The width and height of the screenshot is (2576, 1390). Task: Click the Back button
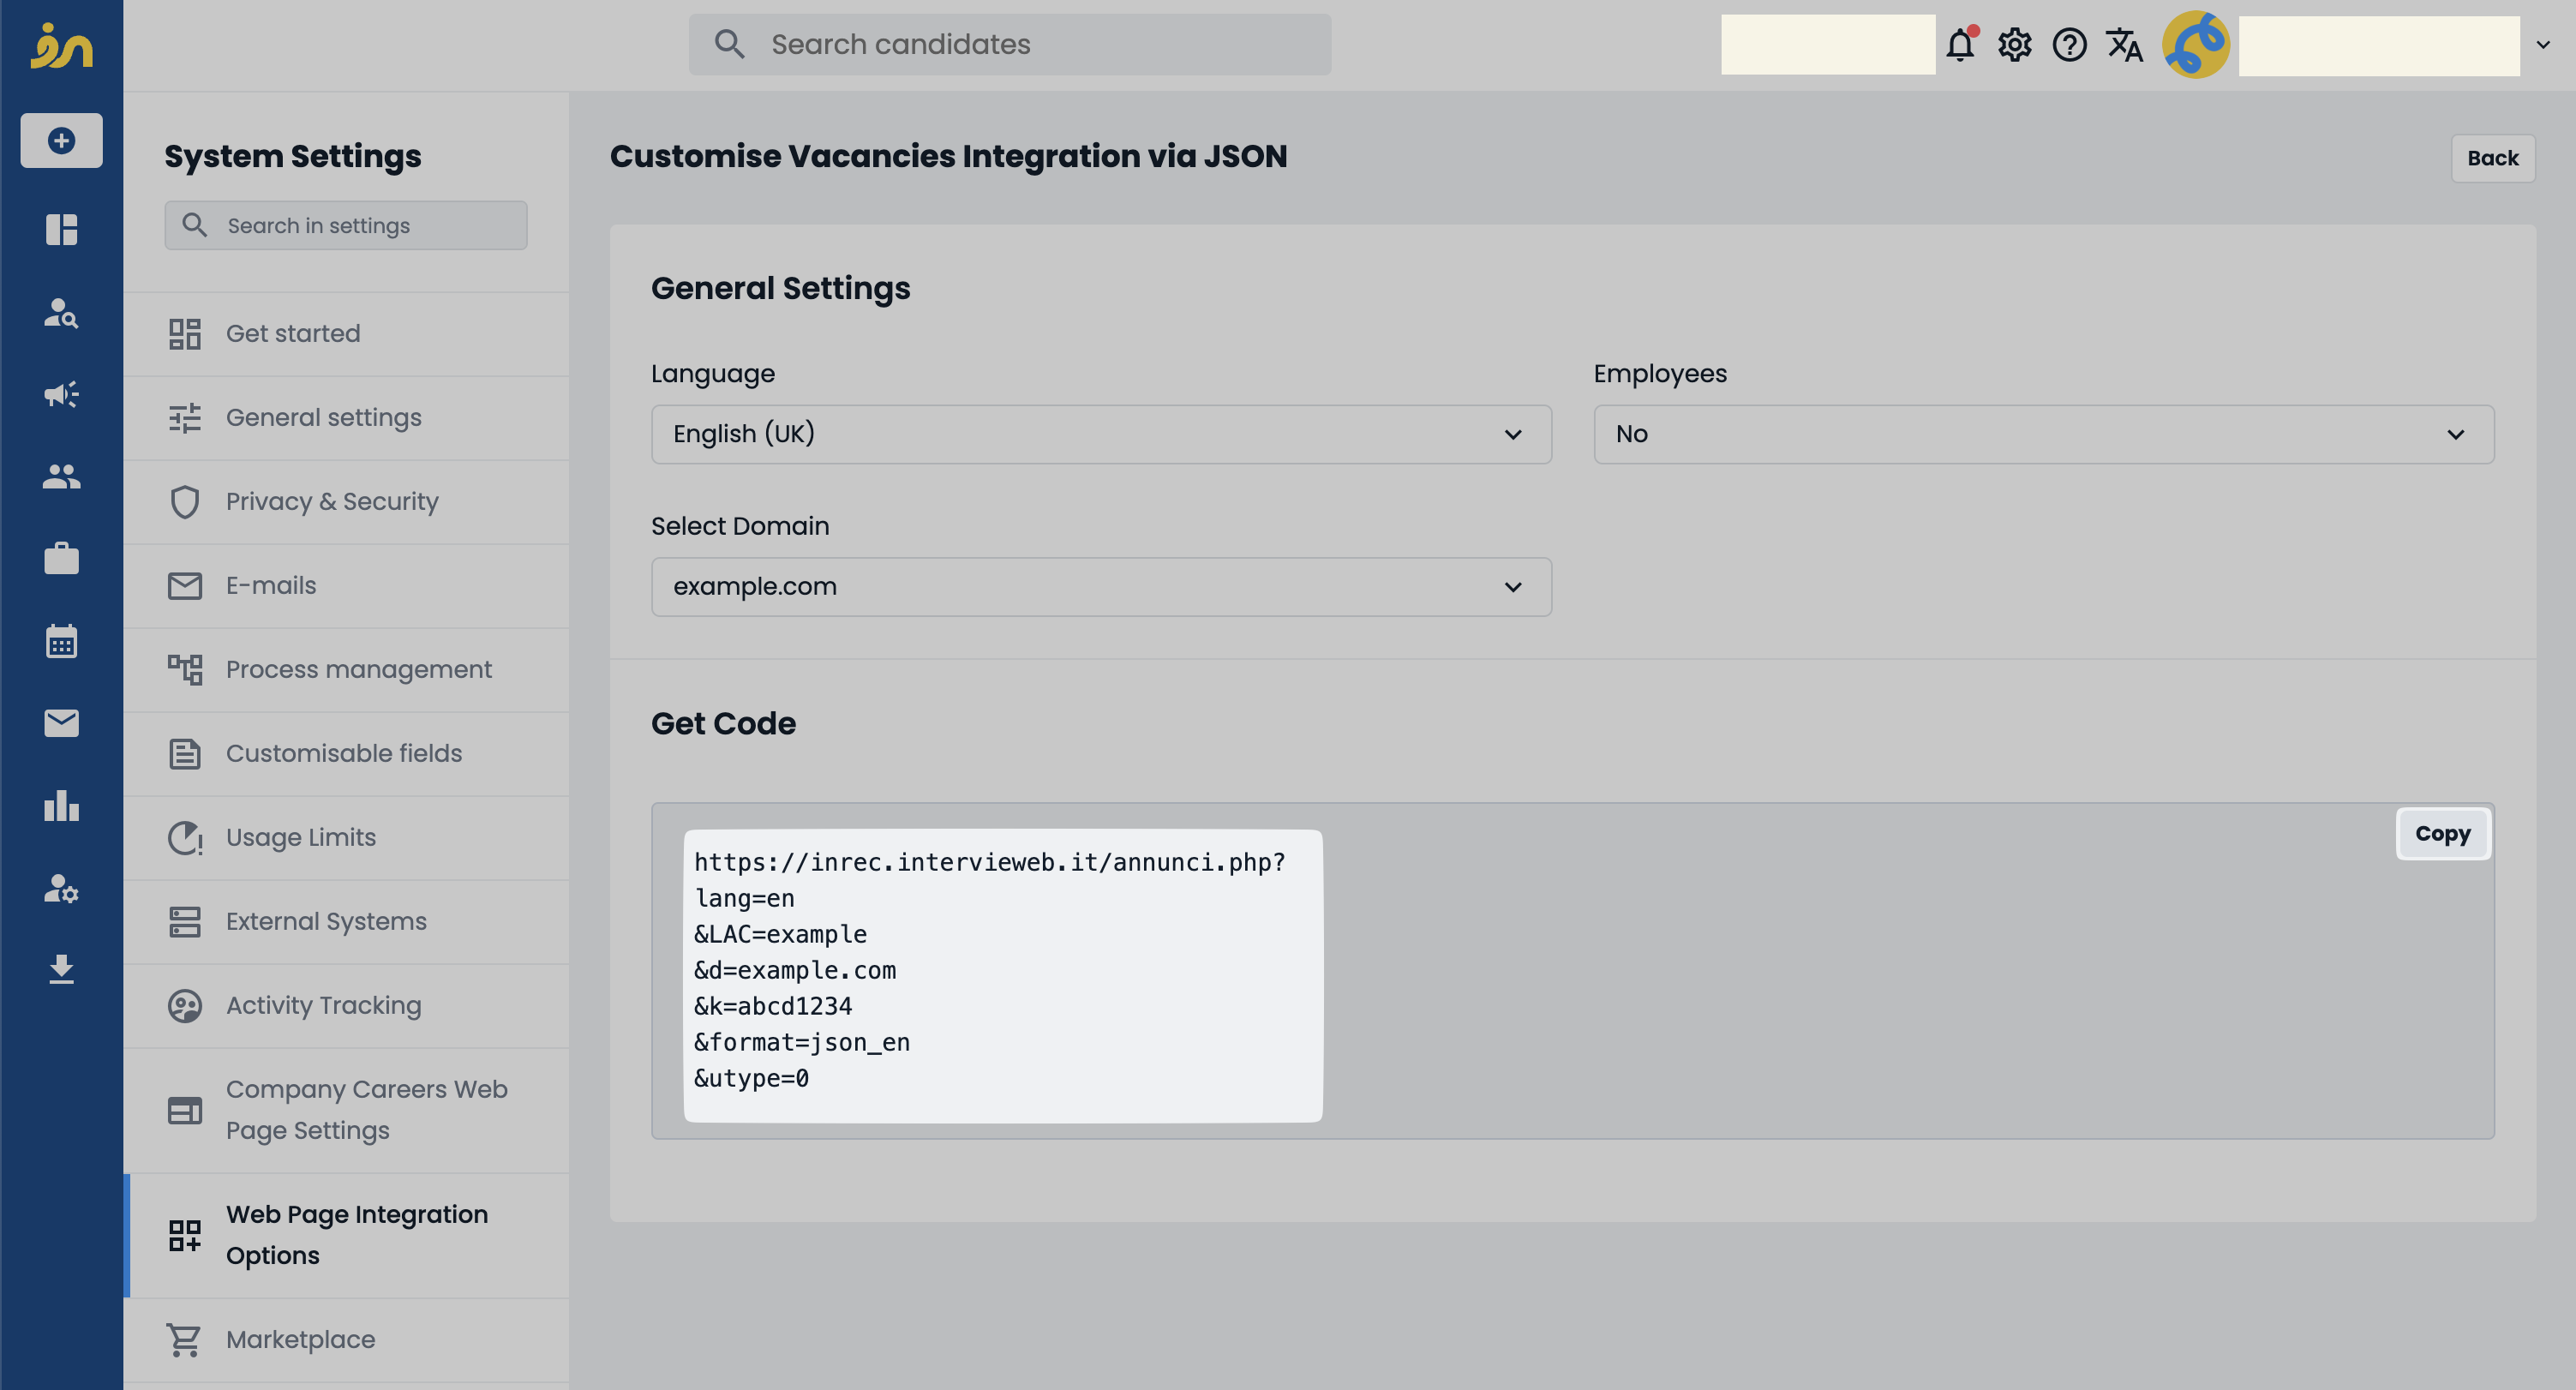pos(2492,158)
